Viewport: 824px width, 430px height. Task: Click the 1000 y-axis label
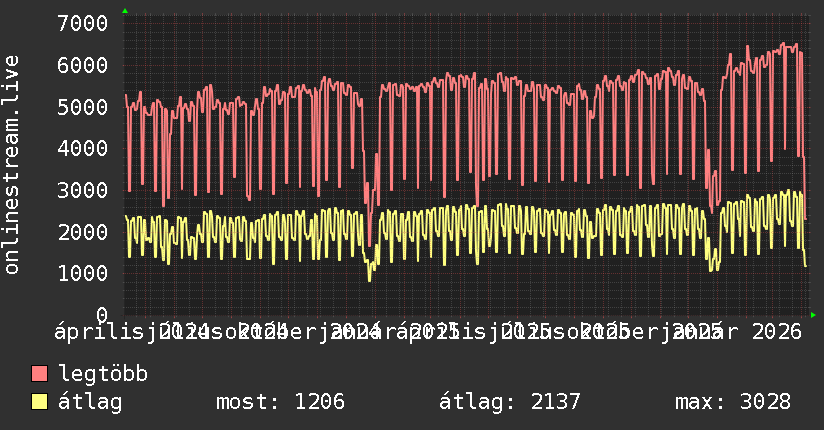click(x=83, y=273)
